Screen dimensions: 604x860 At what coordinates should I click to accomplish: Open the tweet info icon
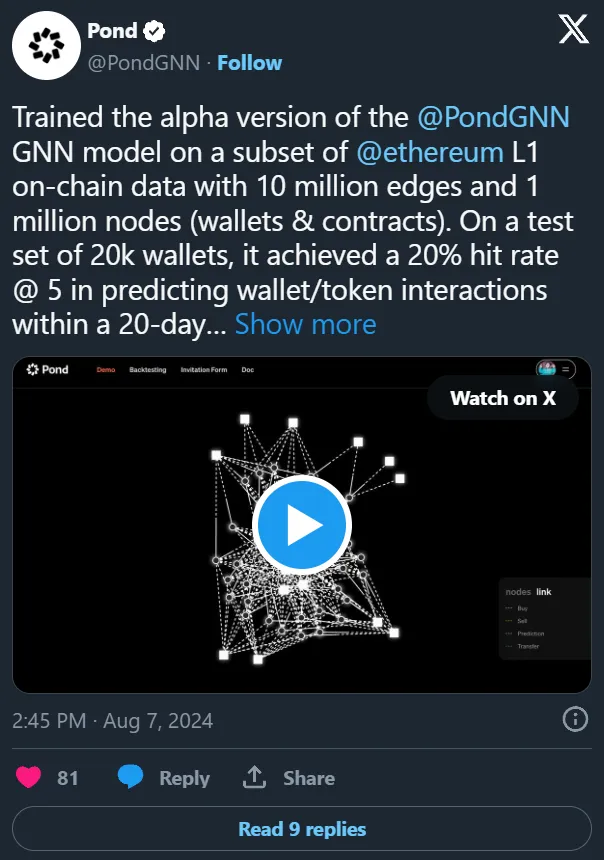575,719
